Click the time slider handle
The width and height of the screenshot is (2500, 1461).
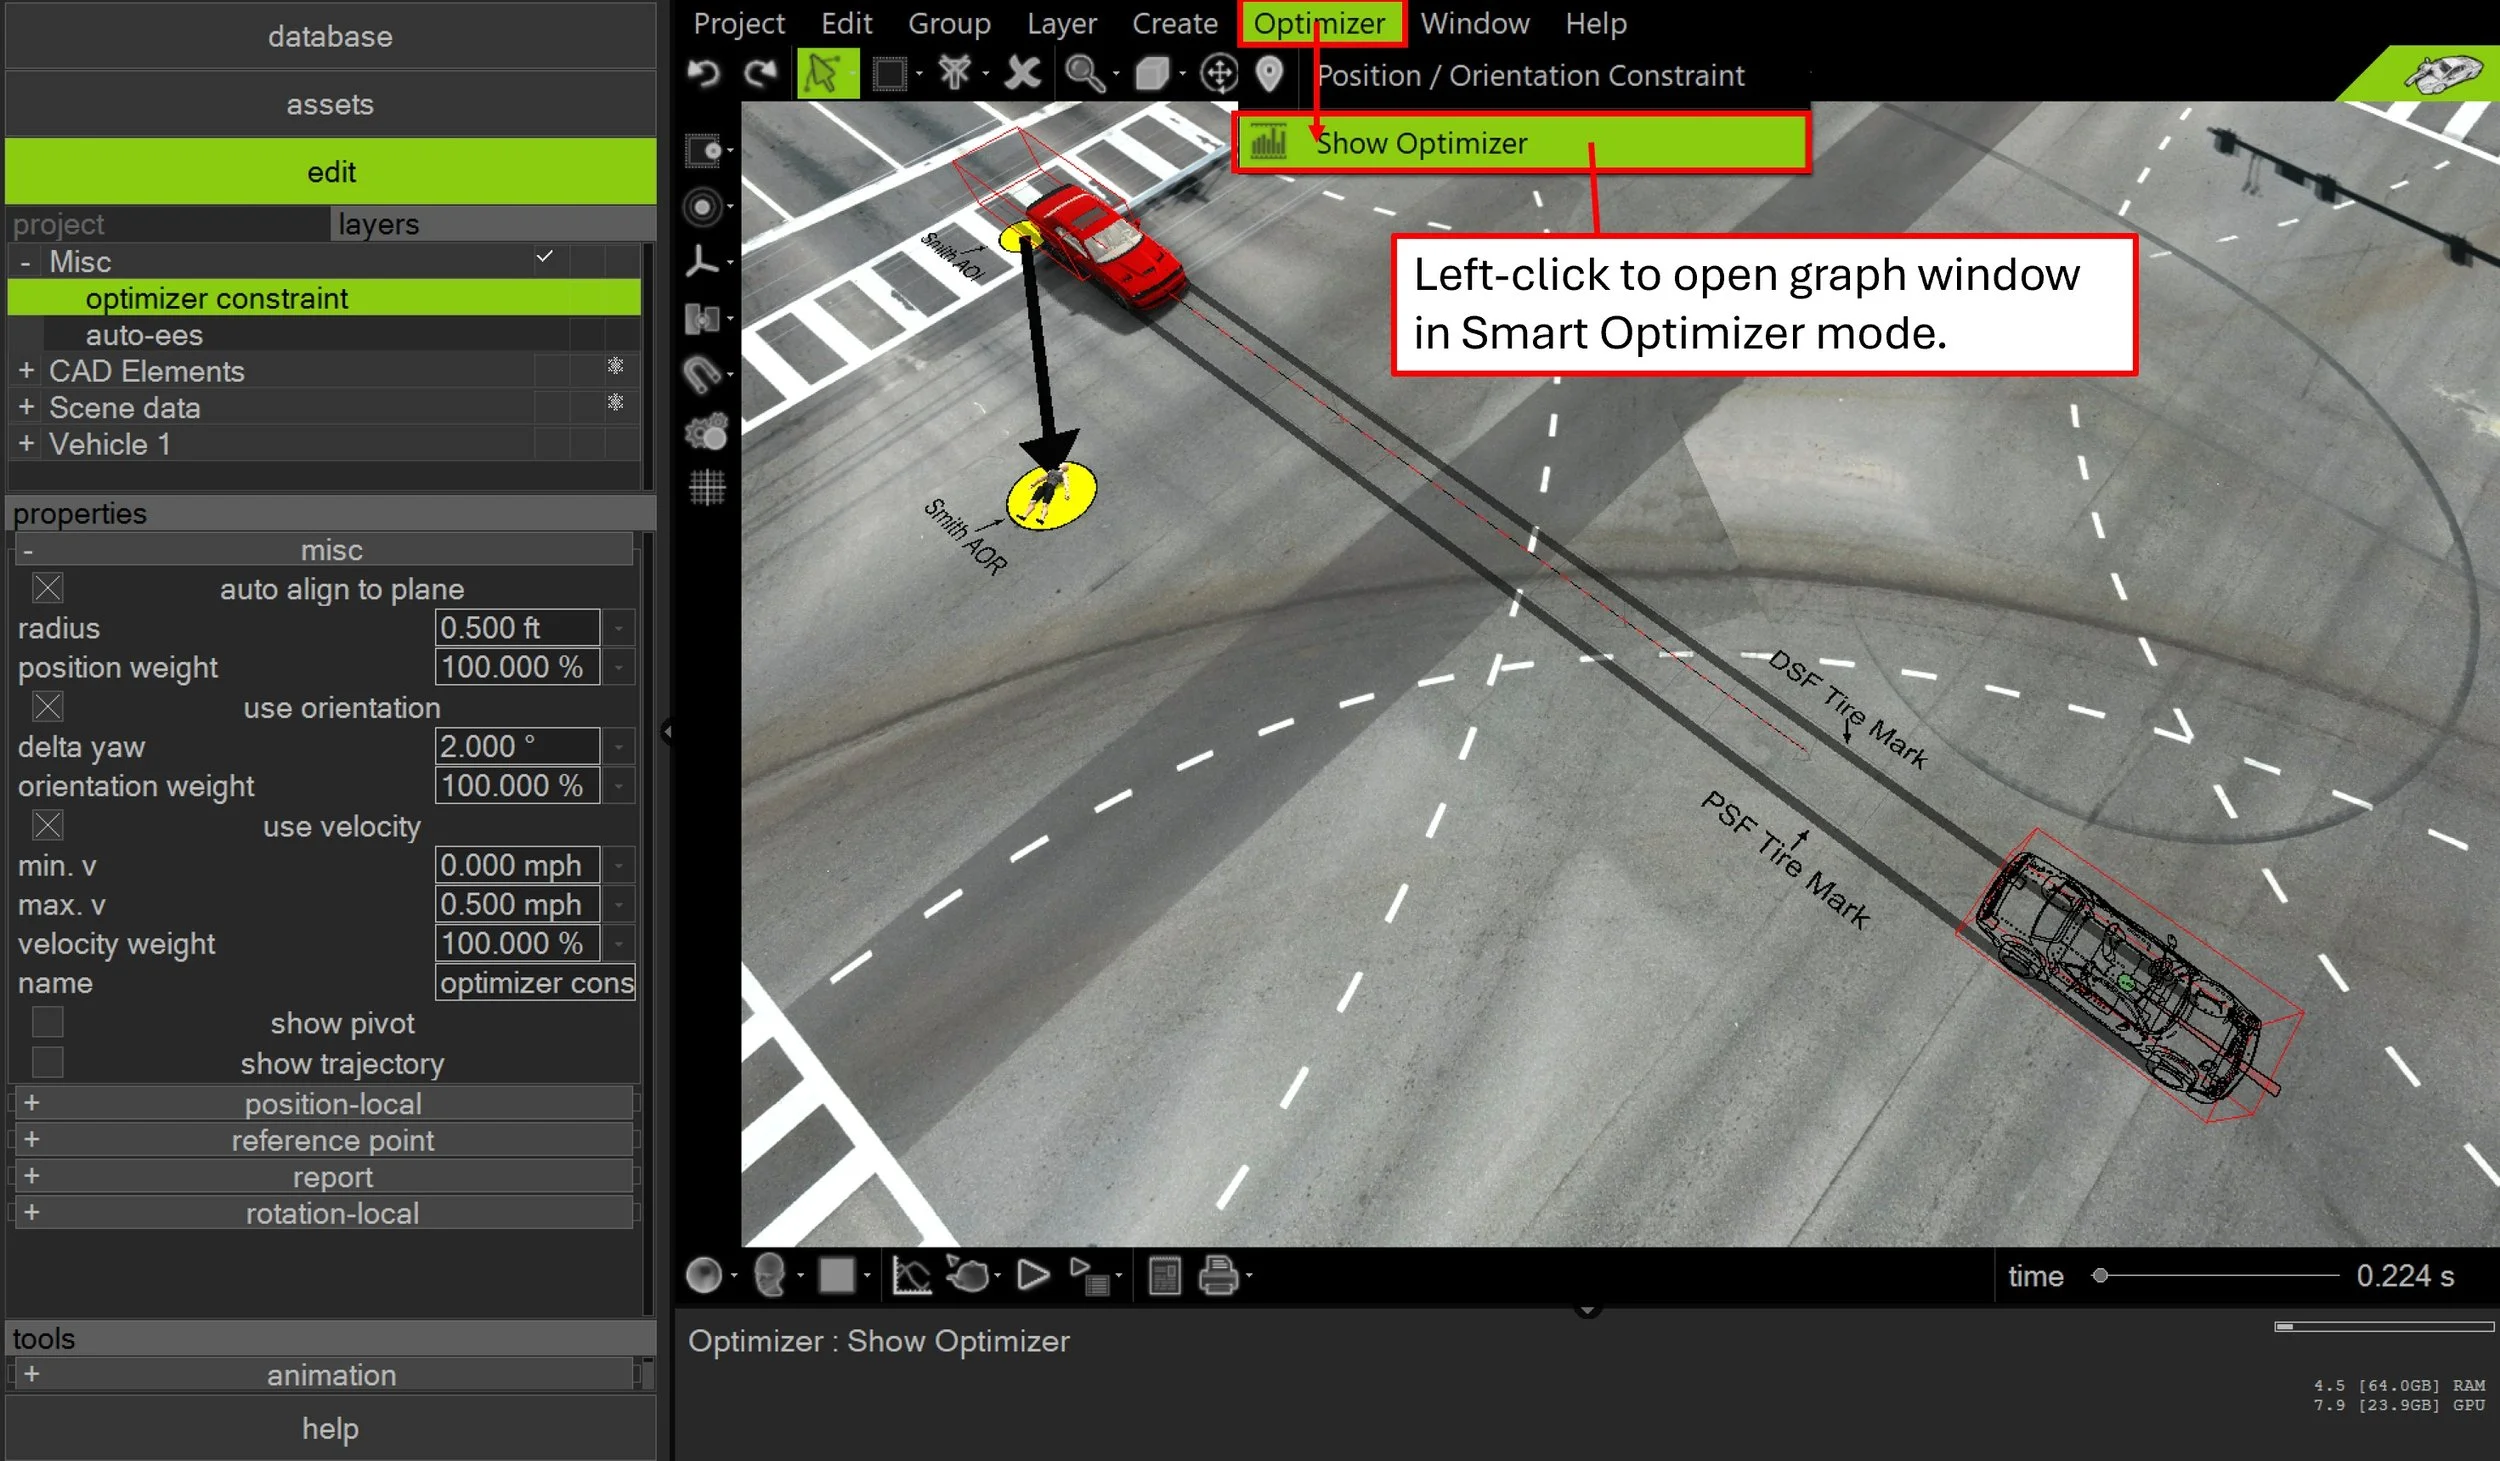click(x=2100, y=1276)
